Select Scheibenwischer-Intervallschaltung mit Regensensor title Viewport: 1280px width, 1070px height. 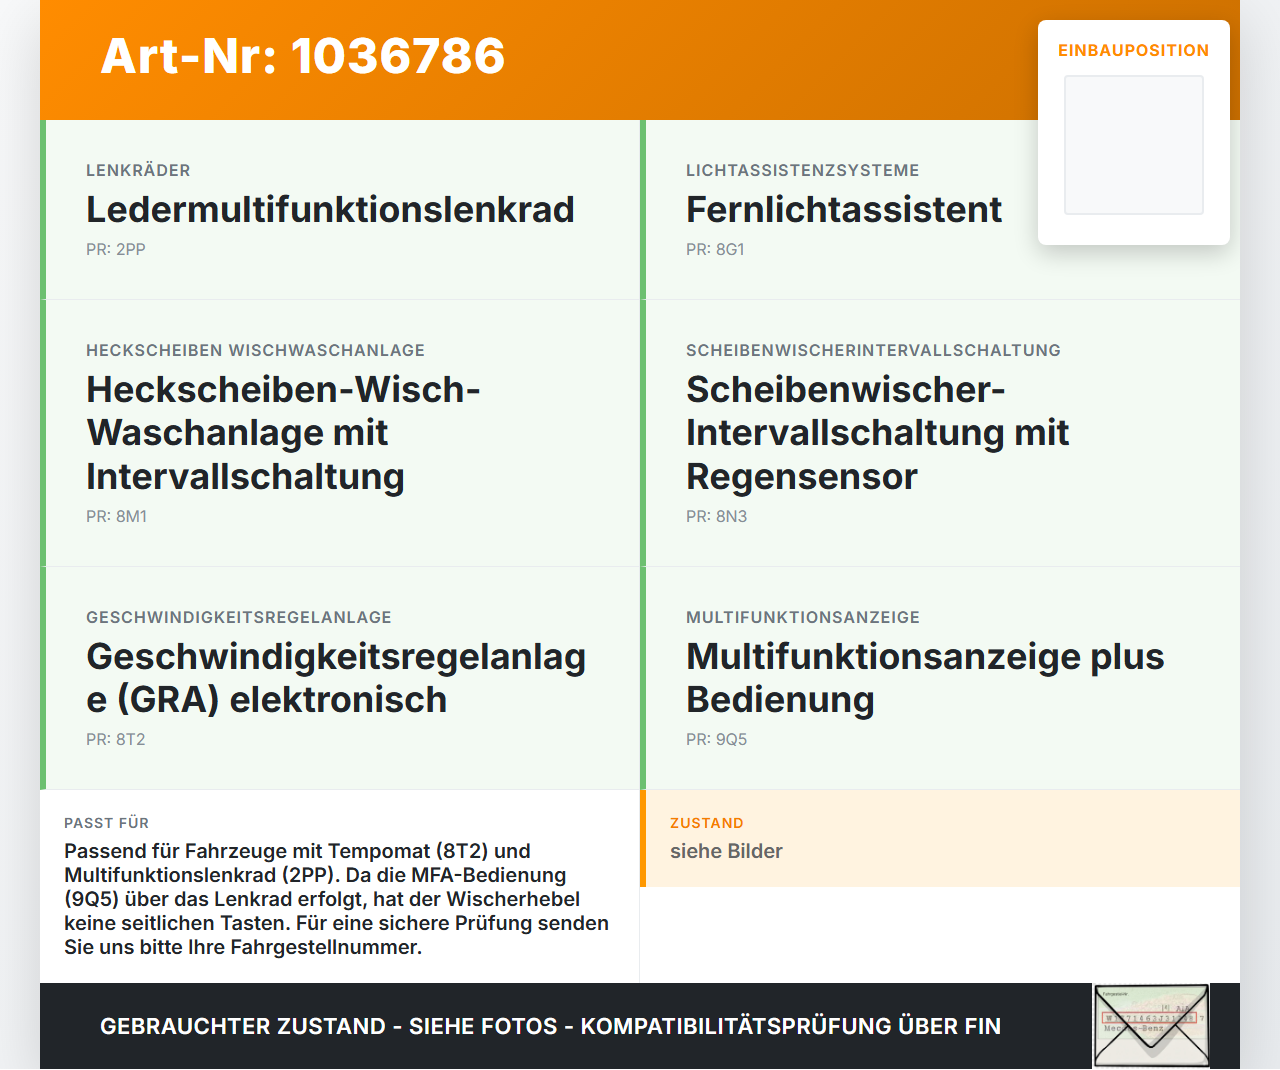[877, 433]
